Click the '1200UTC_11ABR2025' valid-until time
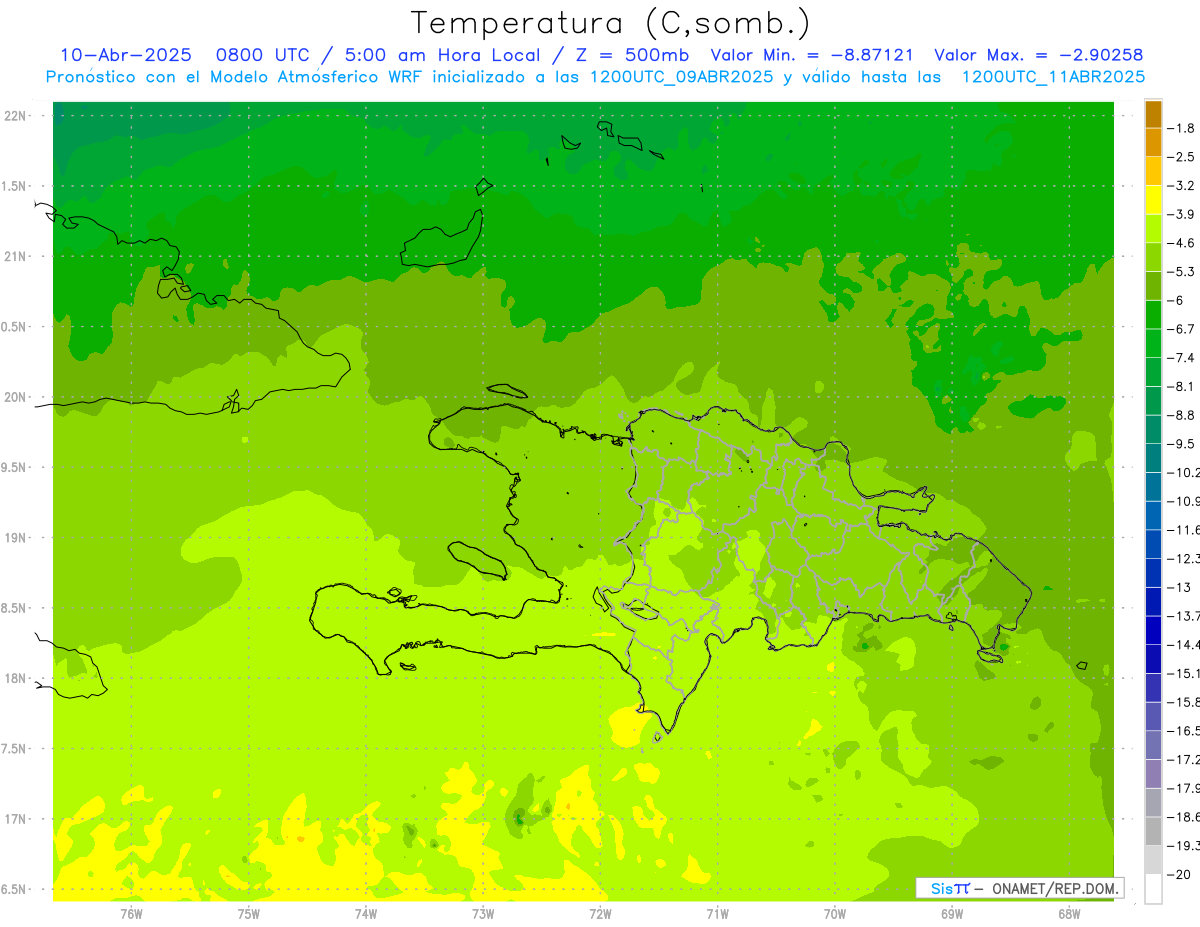 (x=1052, y=77)
